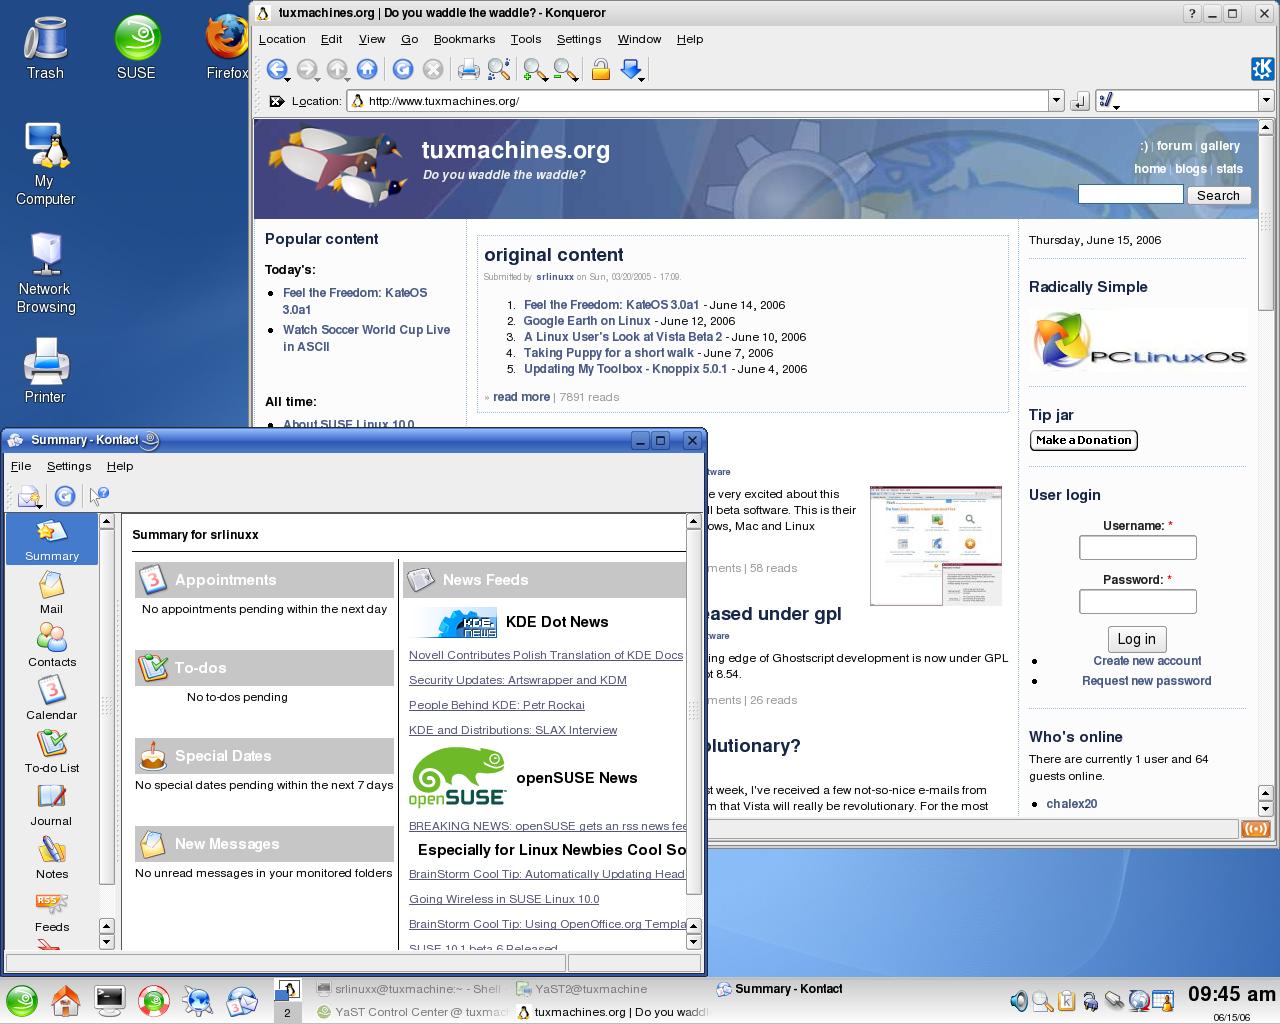Open the Tools menu in Konqueror
This screenshot has width=1280, height=1024.
click(525, 39)
